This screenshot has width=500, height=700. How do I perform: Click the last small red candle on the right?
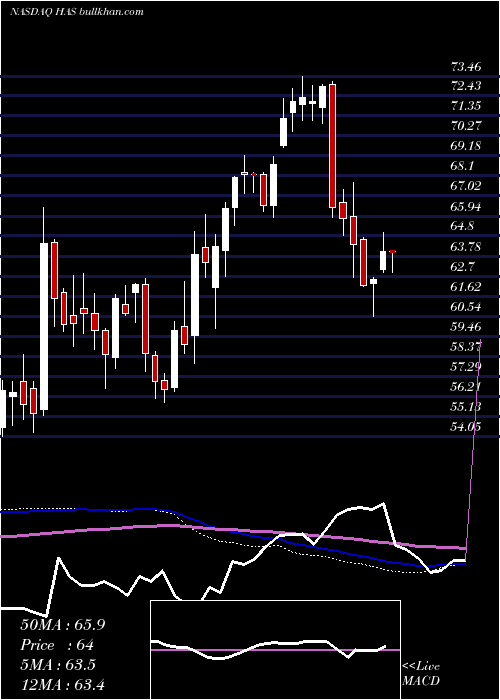point(392,252)
